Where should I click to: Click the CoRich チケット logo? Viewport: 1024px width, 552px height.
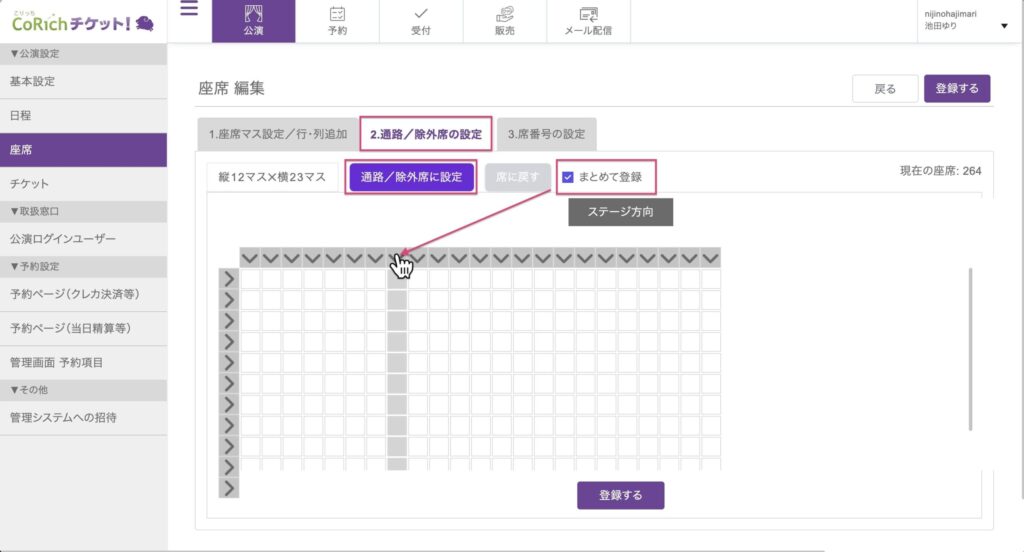(x=82, y=22)
